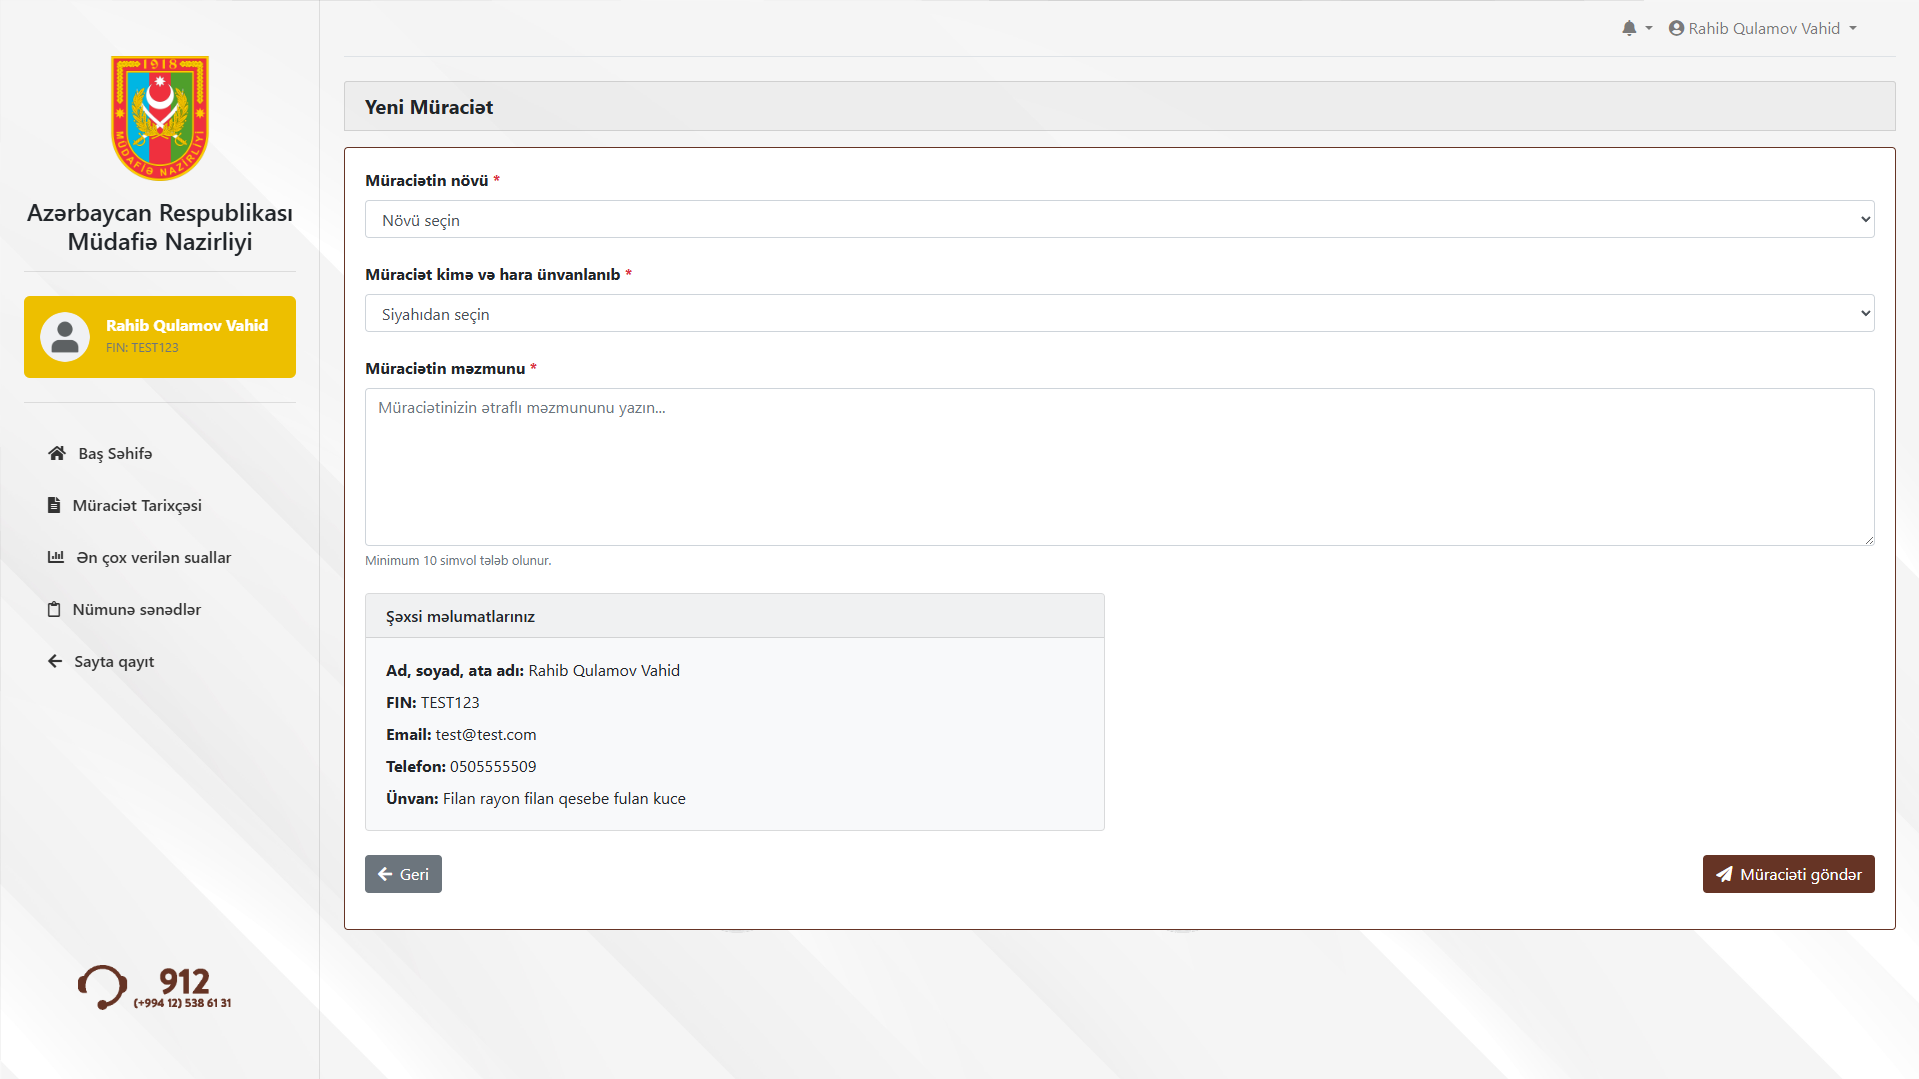Screen dimensions: 1919x1079
Task: Click the 912 call center headset logo
Action: 102,987
